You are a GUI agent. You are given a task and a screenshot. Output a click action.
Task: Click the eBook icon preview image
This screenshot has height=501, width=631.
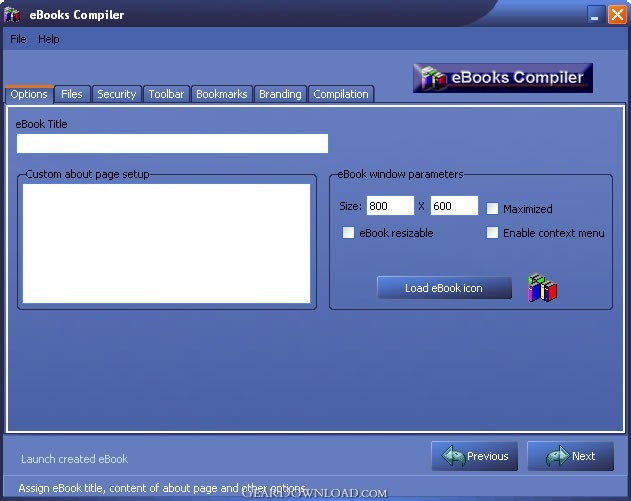[542, 287]
